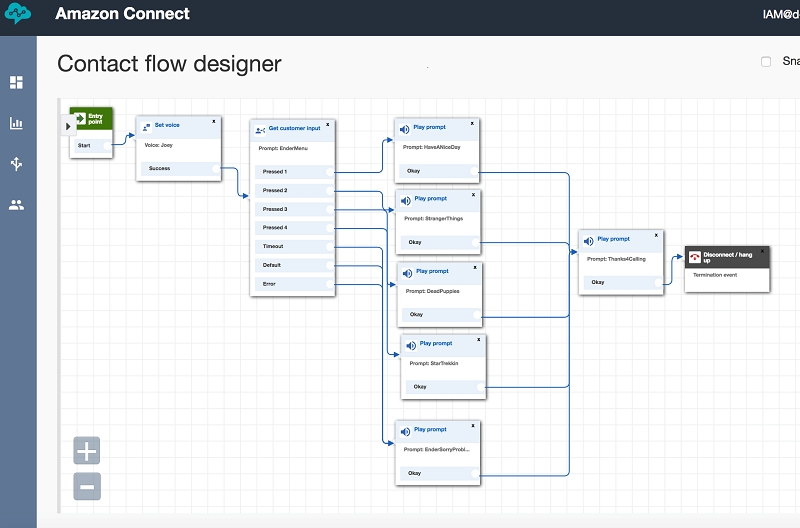This screenshot has height=528, width=800.
Task: Select the Default branch row
Action: tap(294, 265)
